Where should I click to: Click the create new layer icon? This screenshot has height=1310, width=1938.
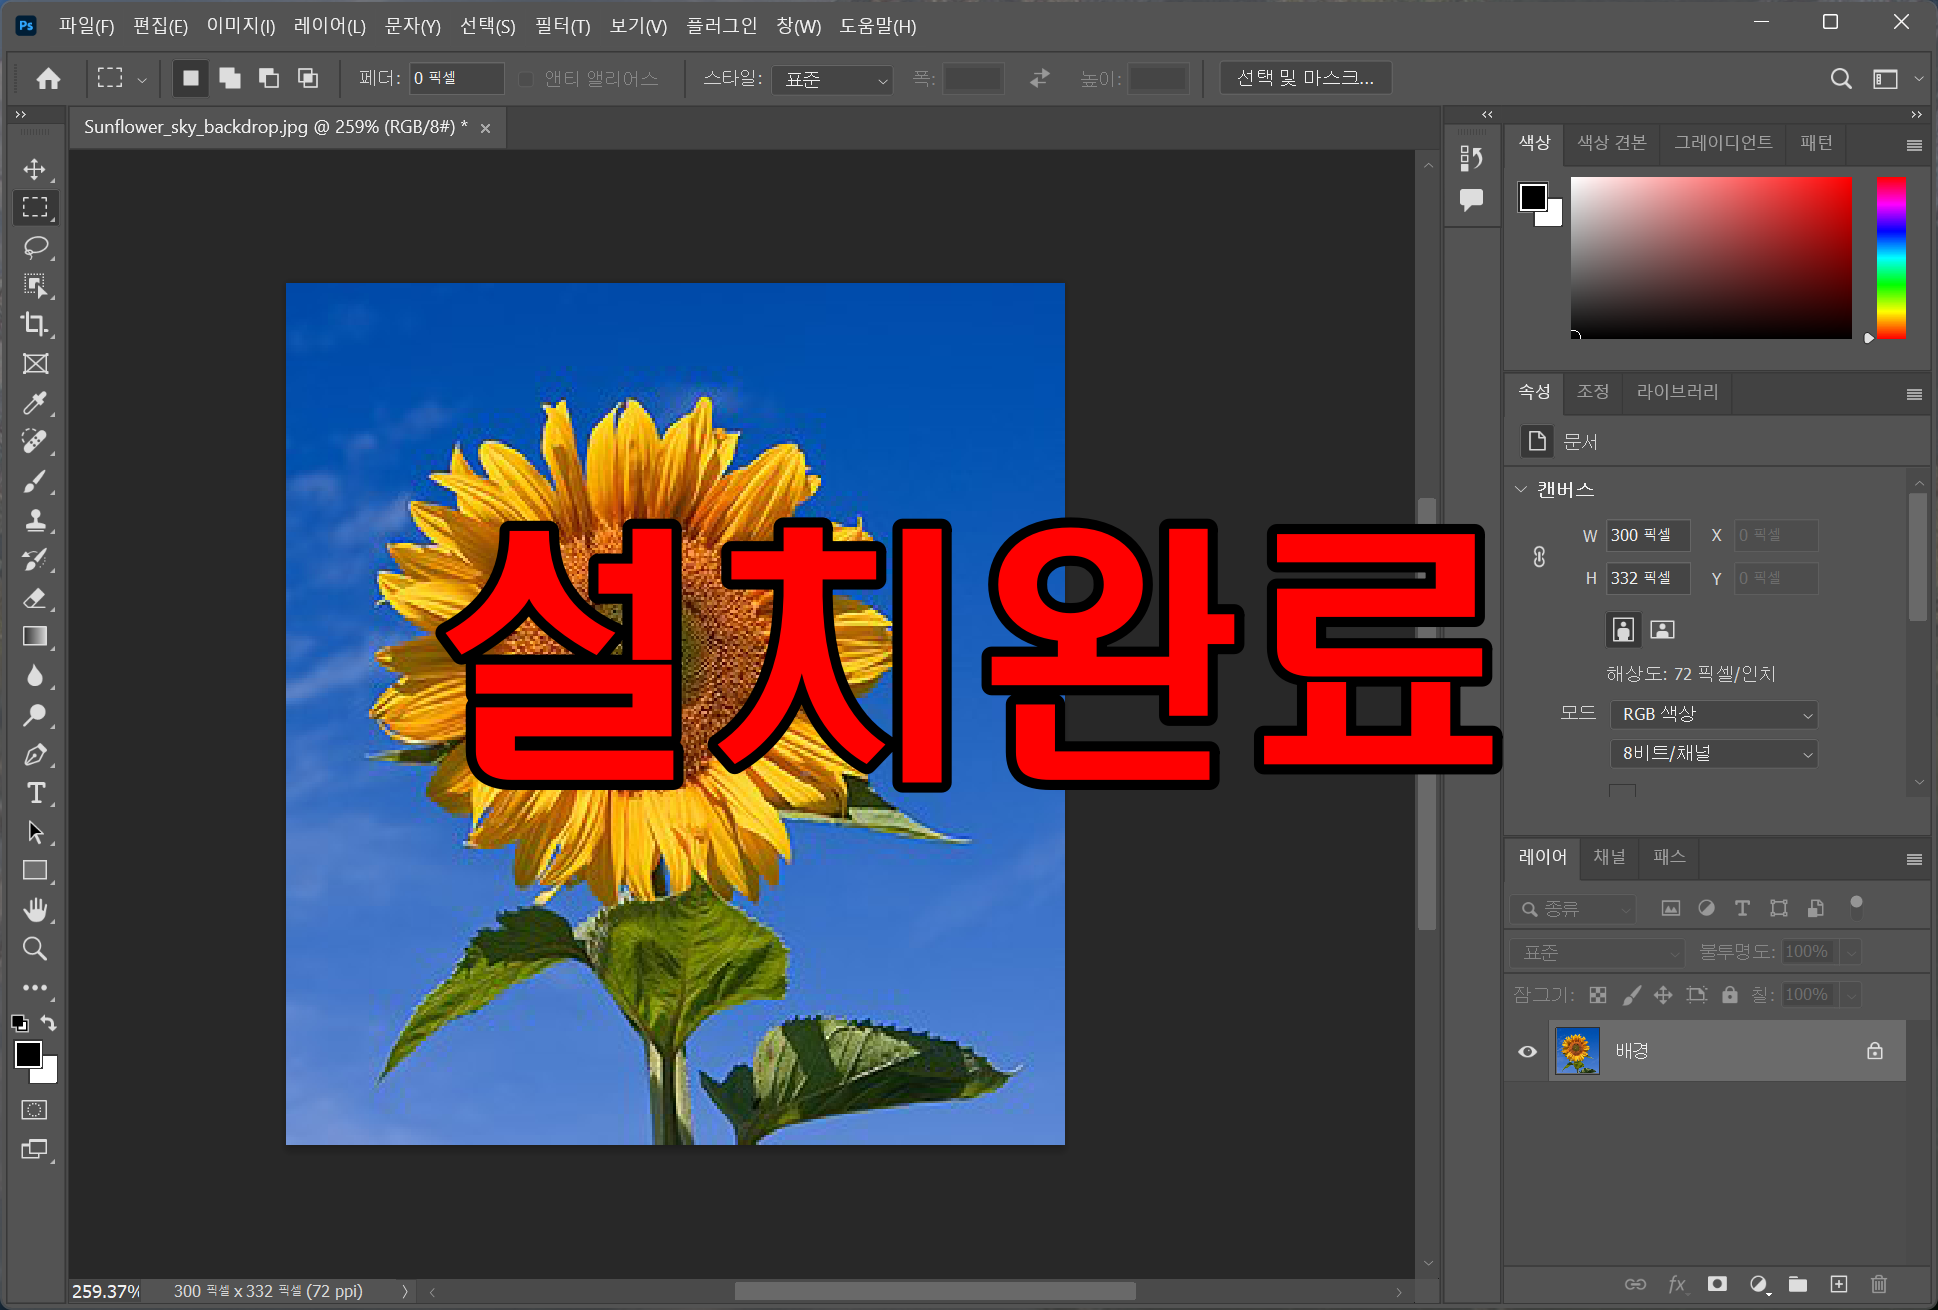tap(1838, 1284)
